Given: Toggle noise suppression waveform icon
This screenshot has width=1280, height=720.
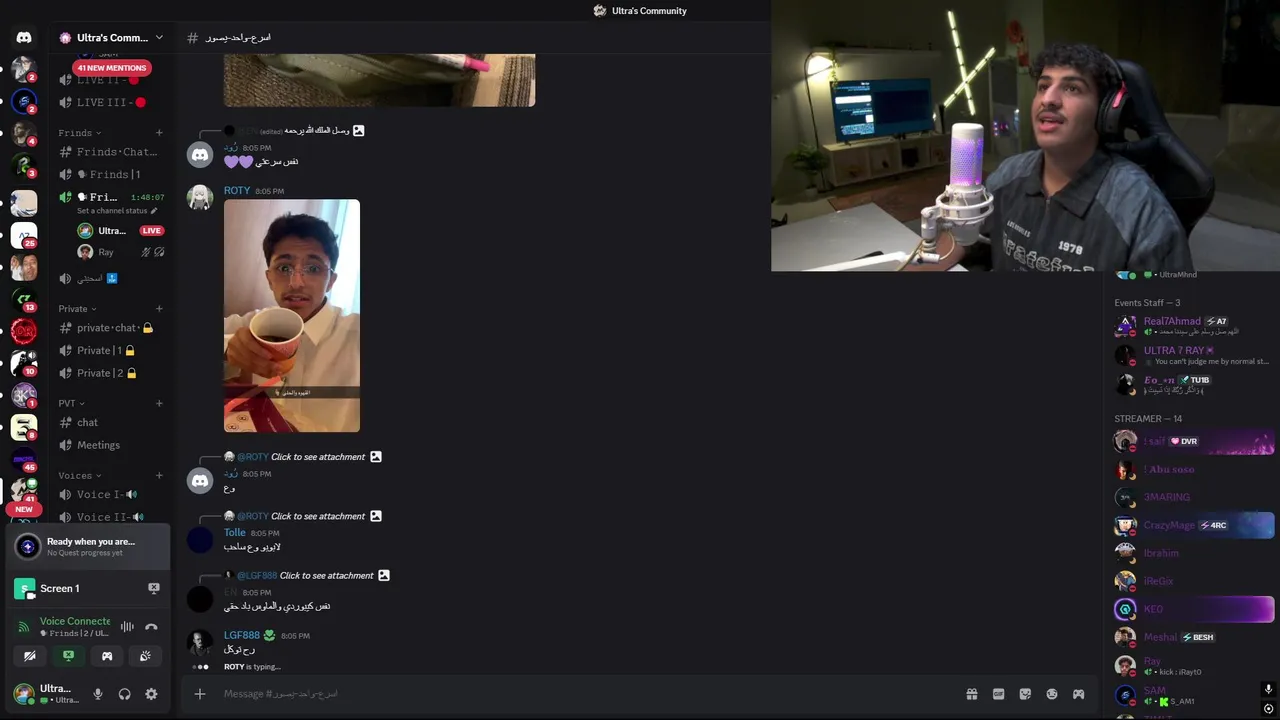Looking at the screenshot, I should [x=127, y=627].
